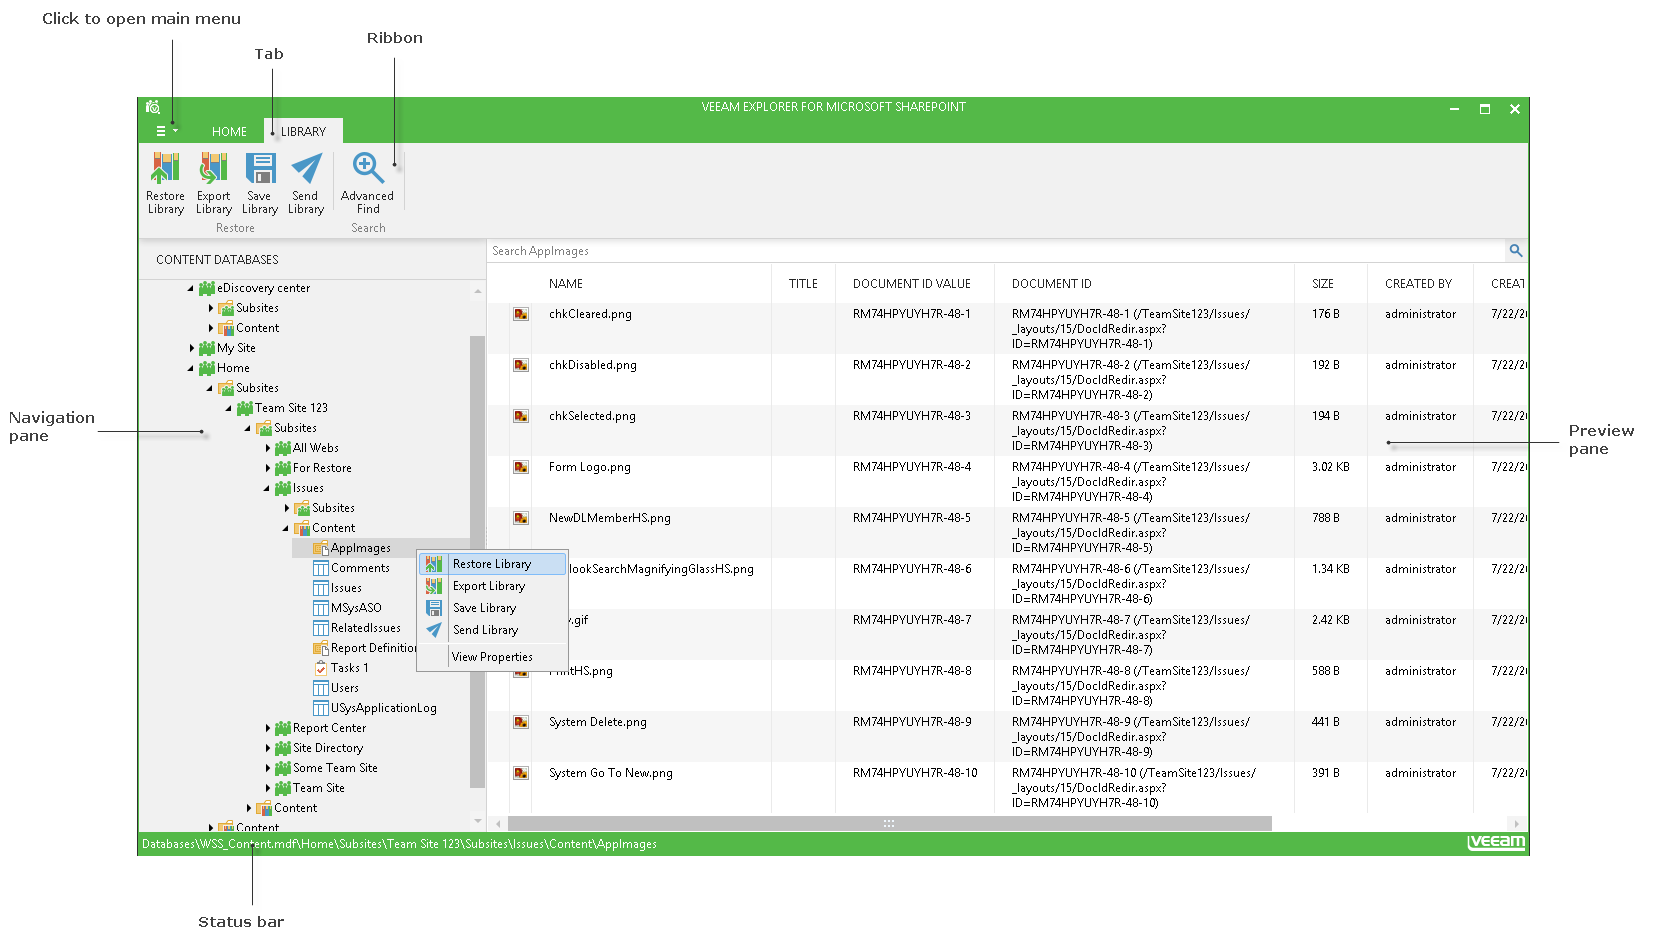Sort by DOCUMENT ID VALUE column header
1661x951 pixels.
[x=912, y=284]
